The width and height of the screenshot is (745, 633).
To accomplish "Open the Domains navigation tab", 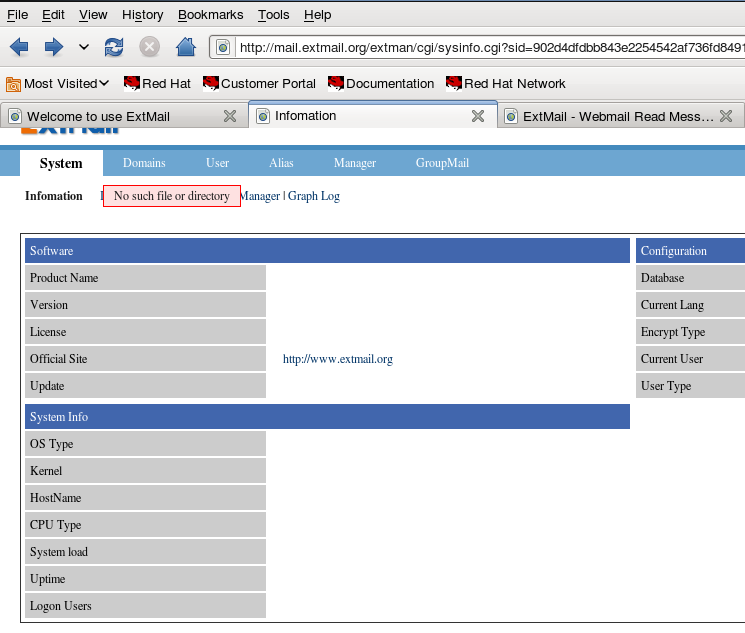I will click(144, 163).
